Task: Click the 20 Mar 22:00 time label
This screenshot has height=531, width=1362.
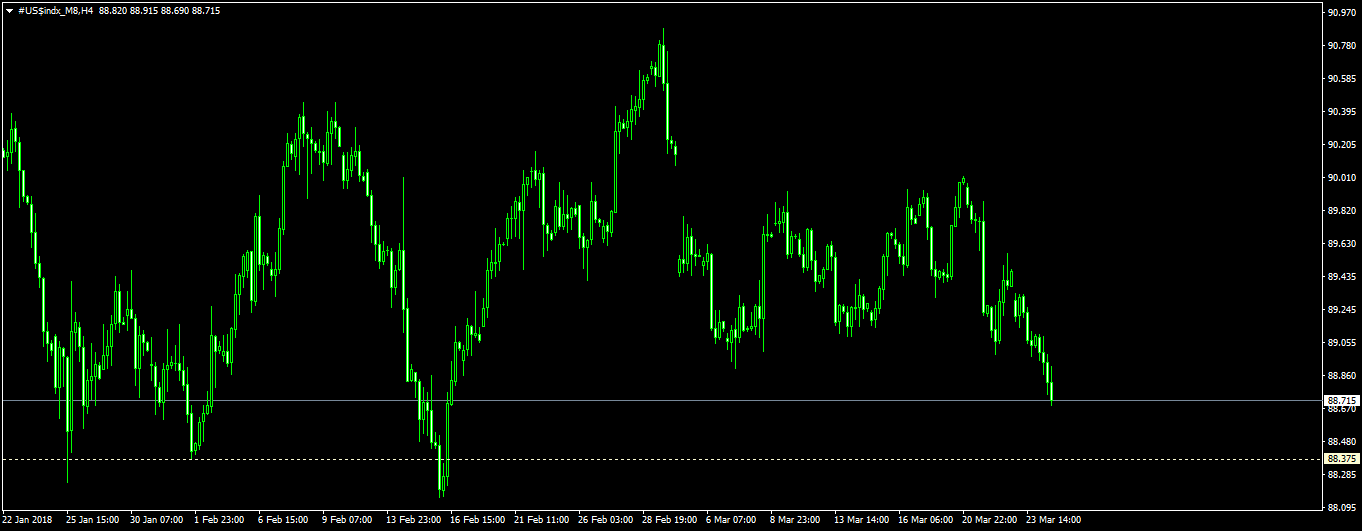Action: (989, 520)
